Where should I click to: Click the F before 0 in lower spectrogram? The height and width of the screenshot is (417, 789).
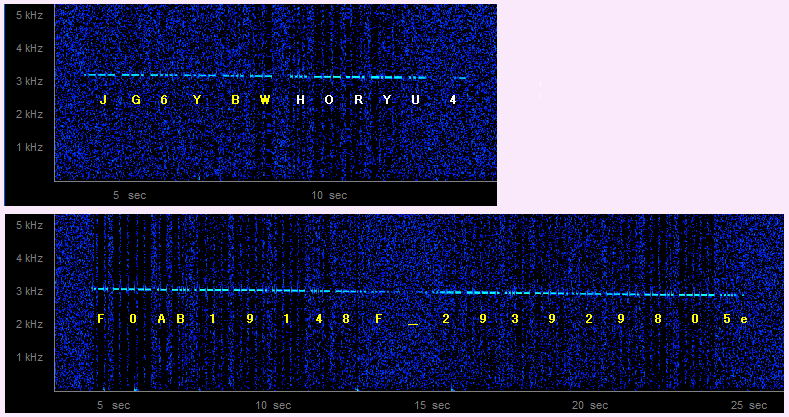101,318
